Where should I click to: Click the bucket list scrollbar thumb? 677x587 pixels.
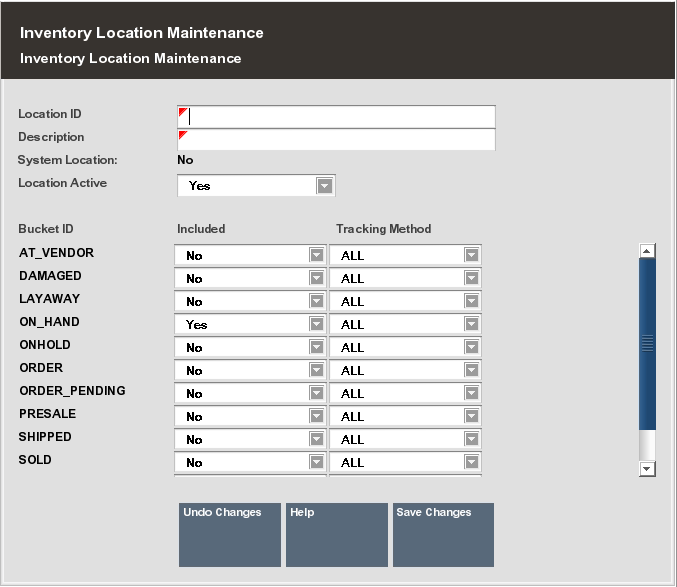pyautogui.click(x=647, y=344)
